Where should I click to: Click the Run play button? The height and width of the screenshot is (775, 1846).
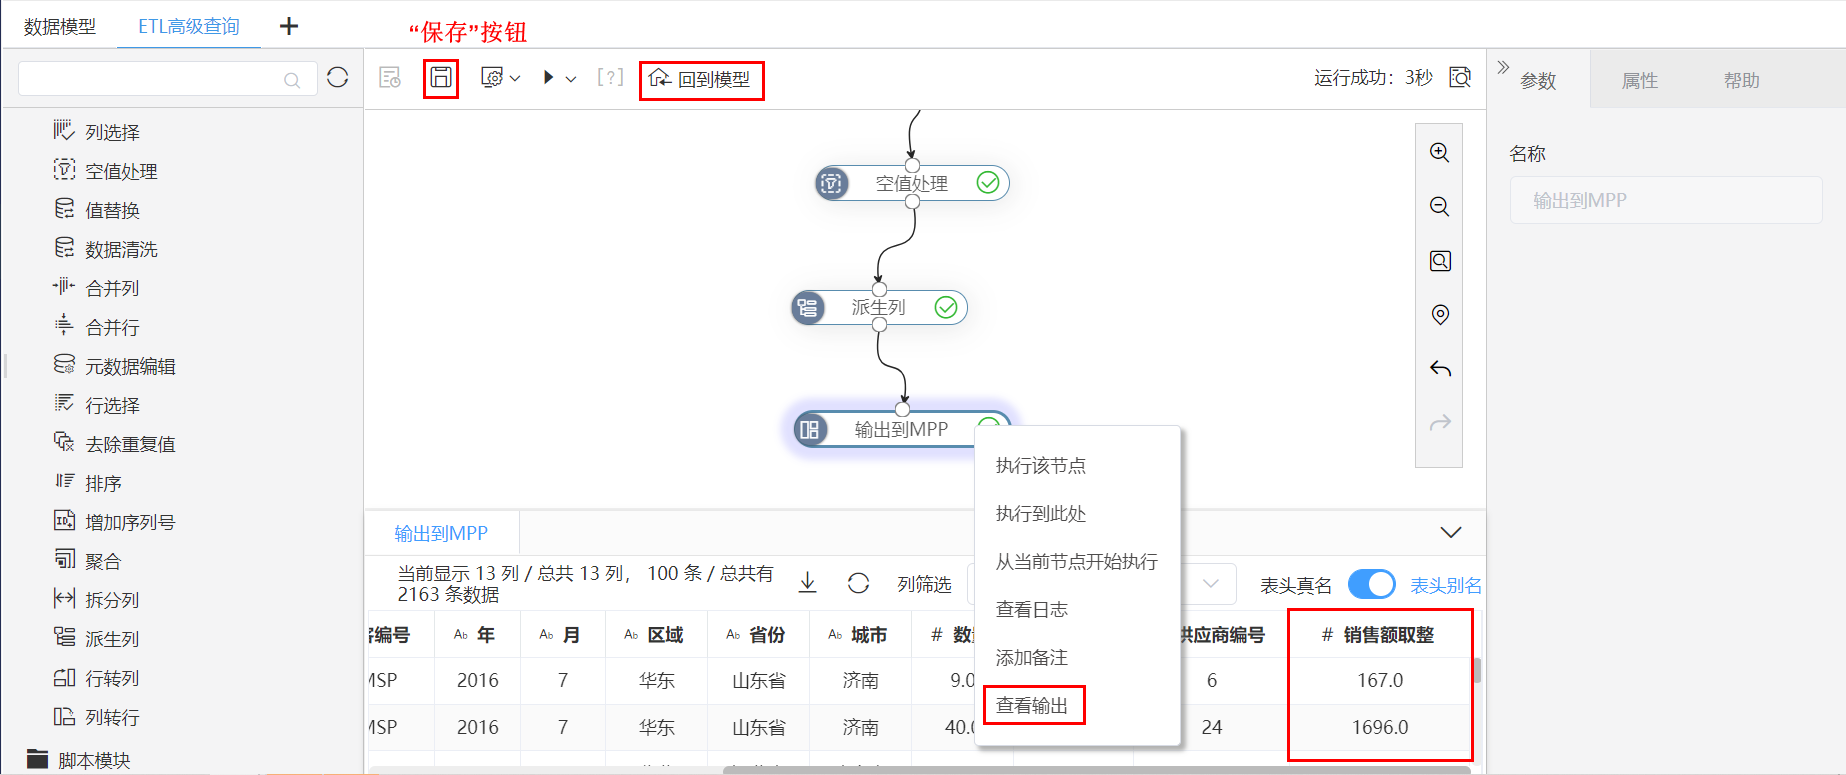pyautogui.click(x=548, y=78)
